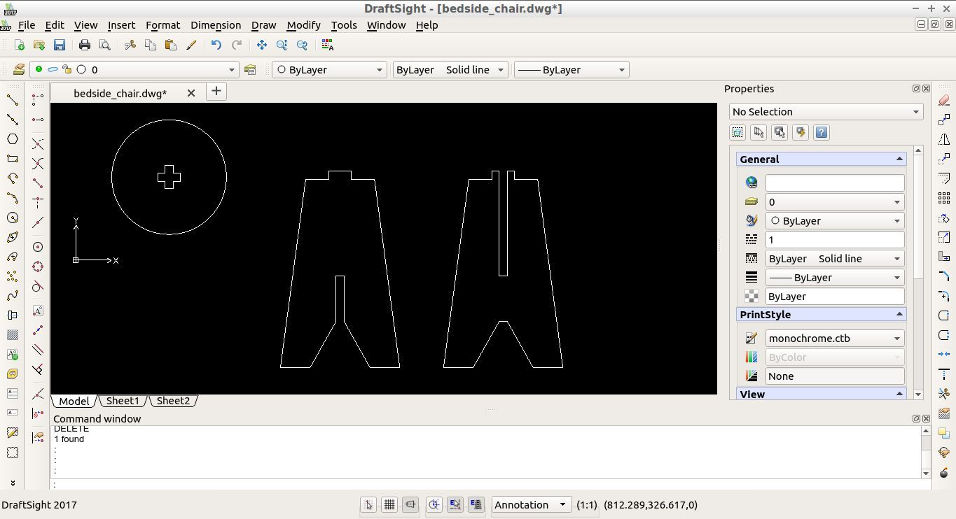Select the Mirror tool icon
956x519 pixels.
coord(944,139)
